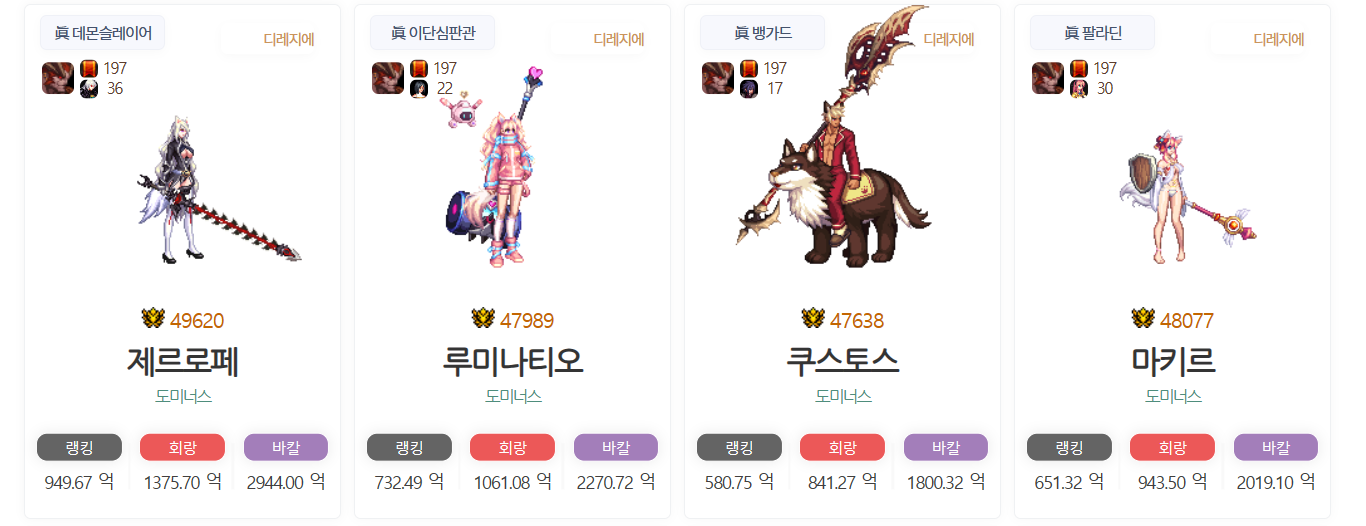Select the 바칼 badge under 쿠스토스
1366x526 pixels.
tap(946, 447)
